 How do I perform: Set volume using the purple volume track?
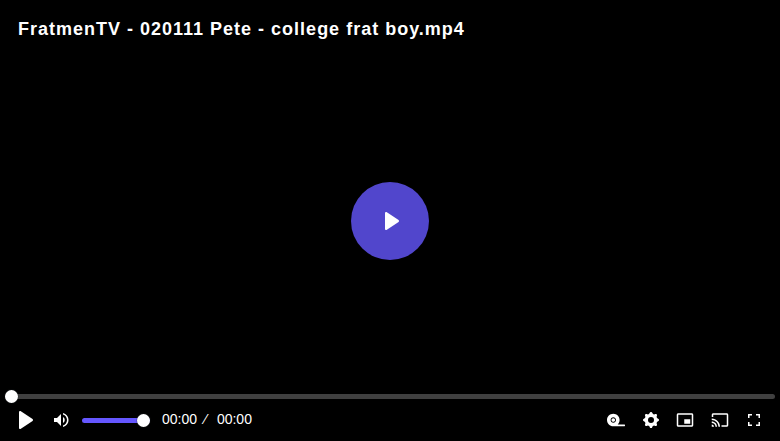[x=112, y=421]
